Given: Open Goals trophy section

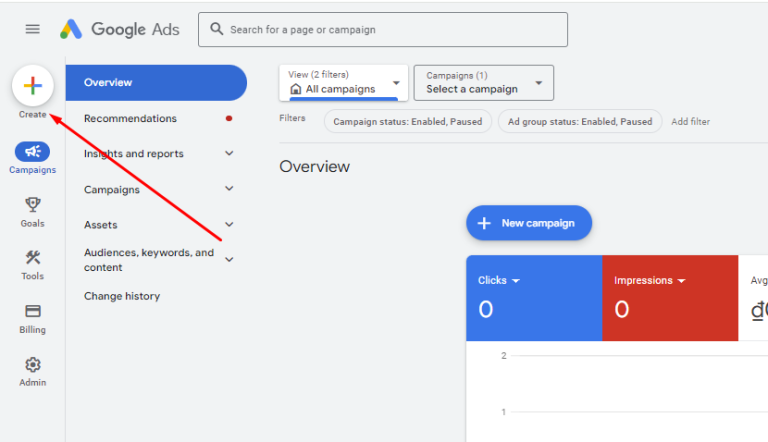Looking at the screenshot, I should pos(32,212).
